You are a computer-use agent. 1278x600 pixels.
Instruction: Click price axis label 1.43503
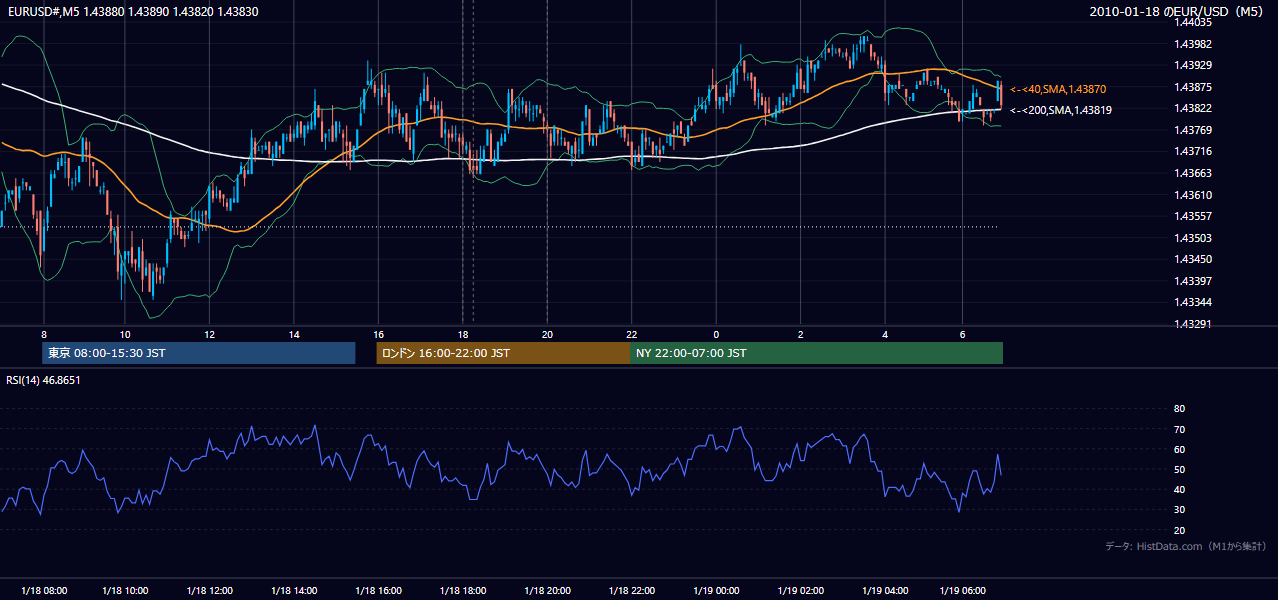pos(1192,238)
